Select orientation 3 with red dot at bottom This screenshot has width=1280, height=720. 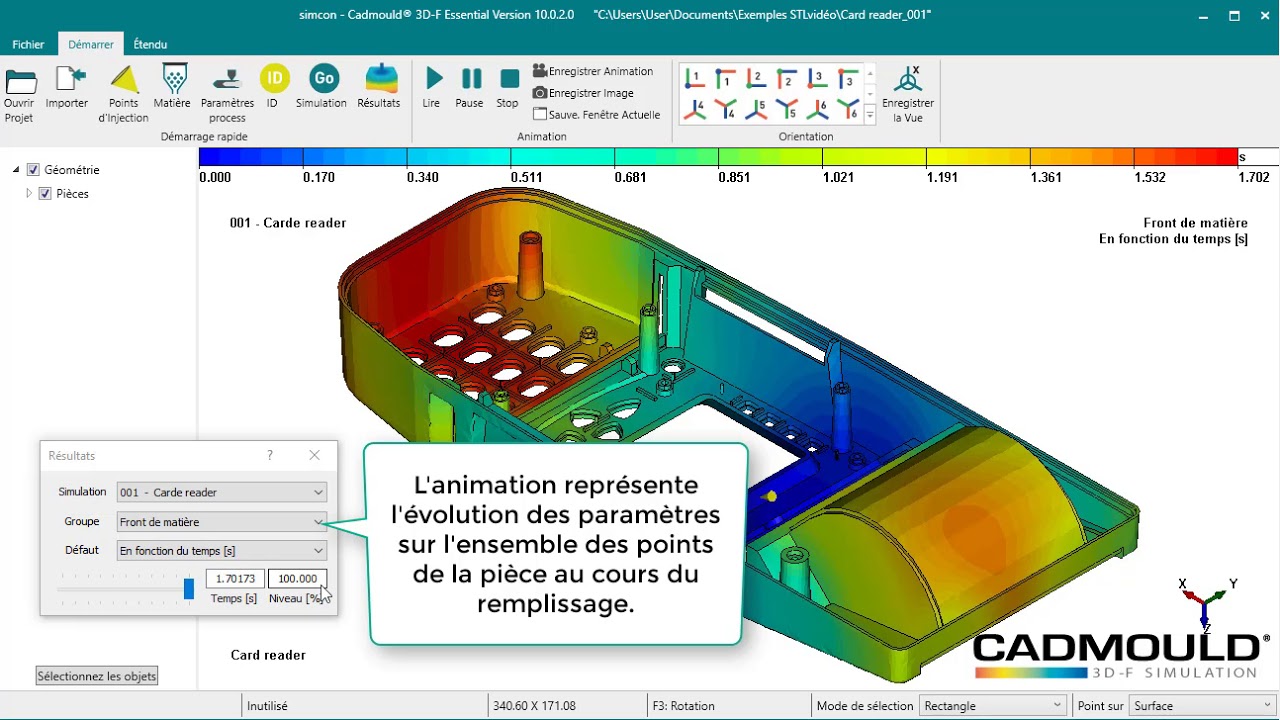coord(817,78)
